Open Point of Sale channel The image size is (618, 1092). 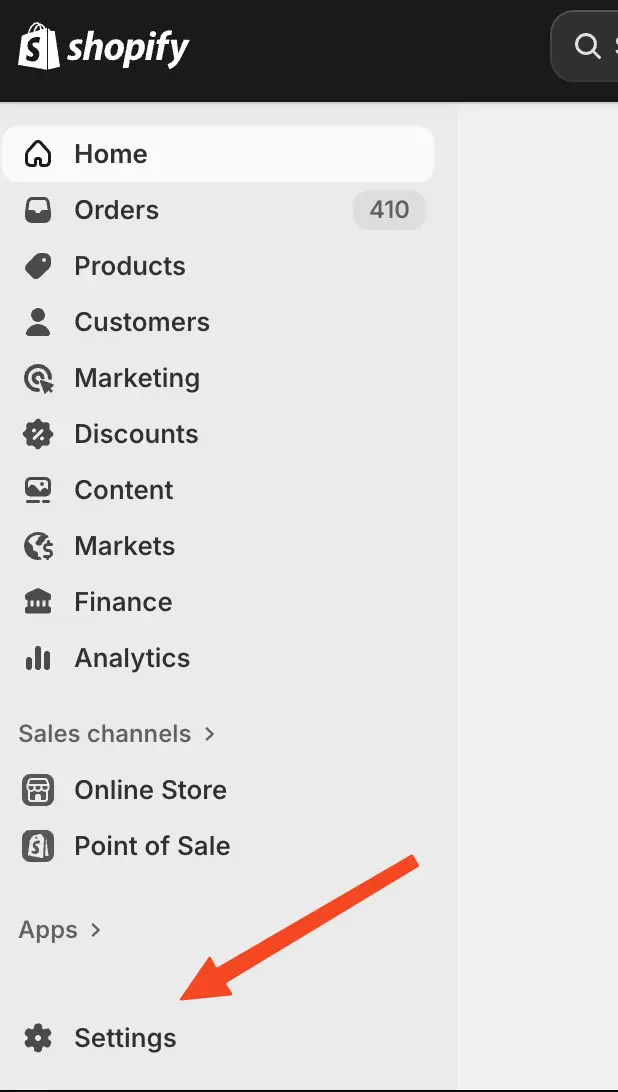(x=152, y=846)
